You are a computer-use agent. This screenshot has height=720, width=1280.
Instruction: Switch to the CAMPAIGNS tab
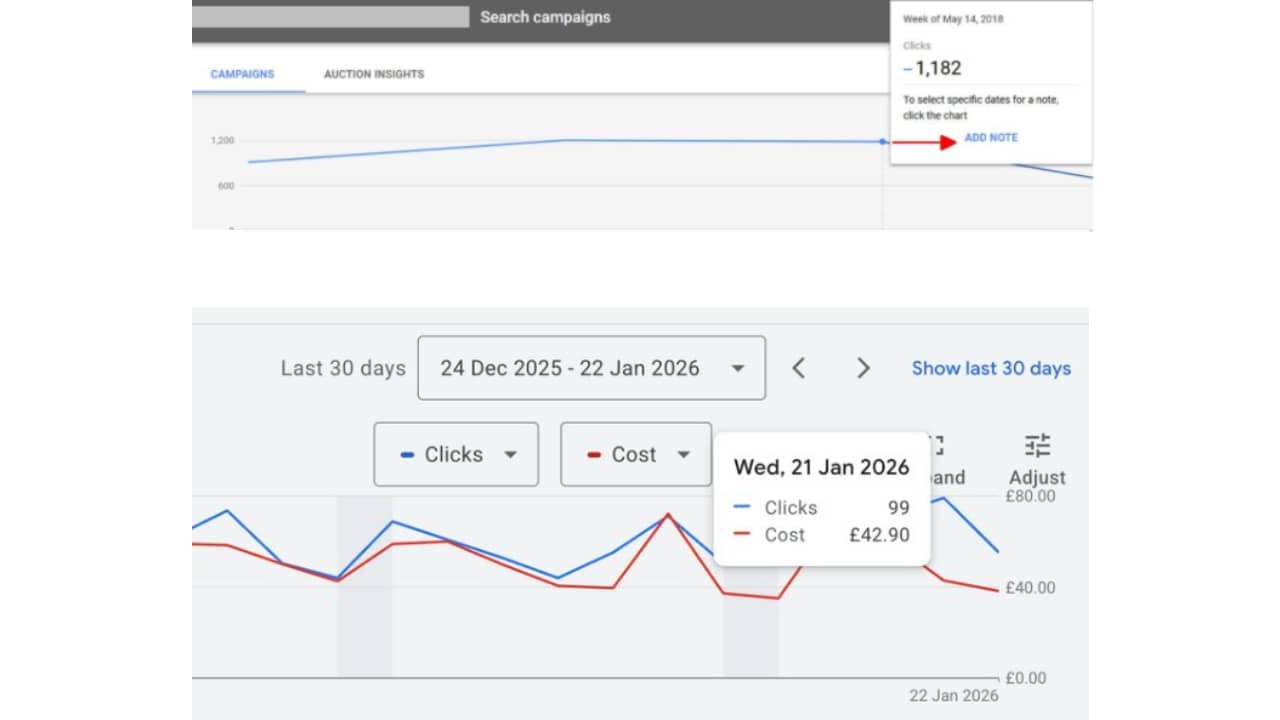click(x=242, y=74)
